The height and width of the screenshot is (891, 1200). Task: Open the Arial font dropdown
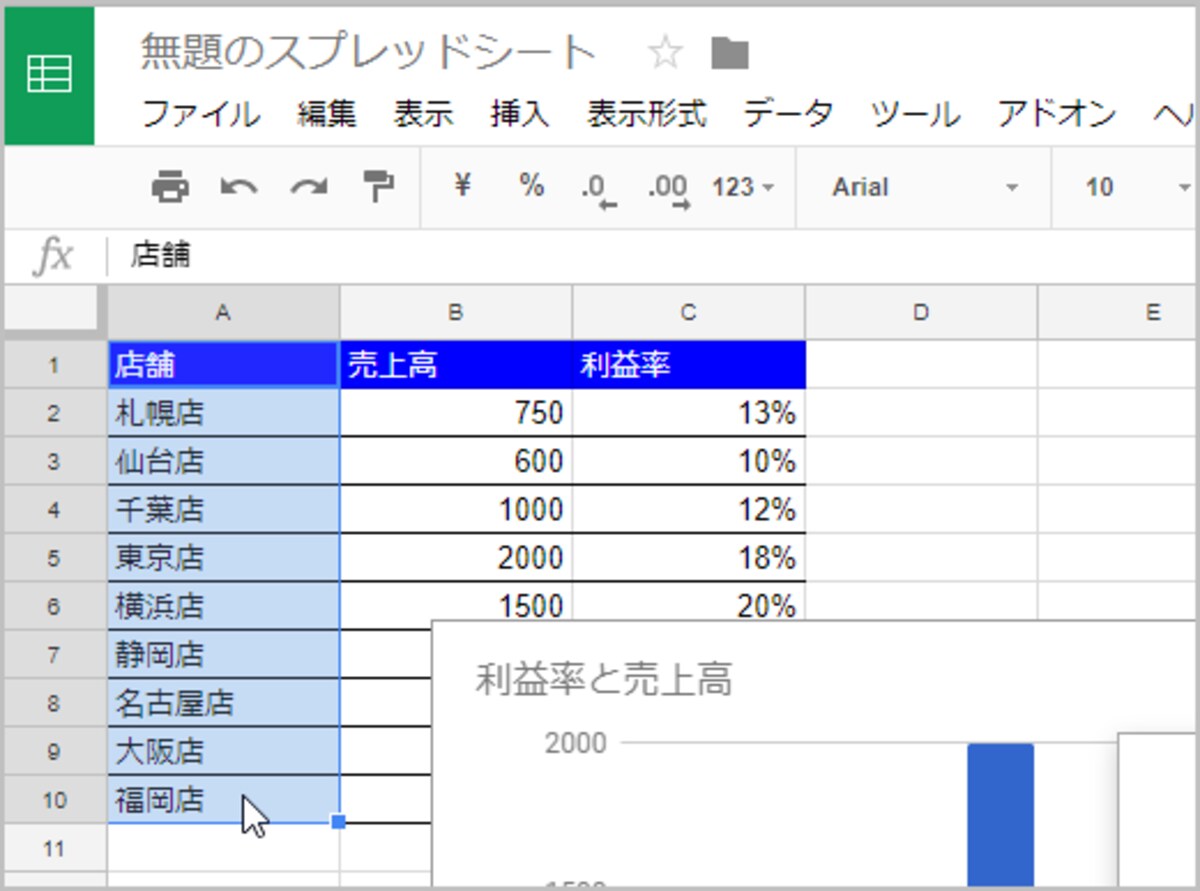[x=924, y=187]
